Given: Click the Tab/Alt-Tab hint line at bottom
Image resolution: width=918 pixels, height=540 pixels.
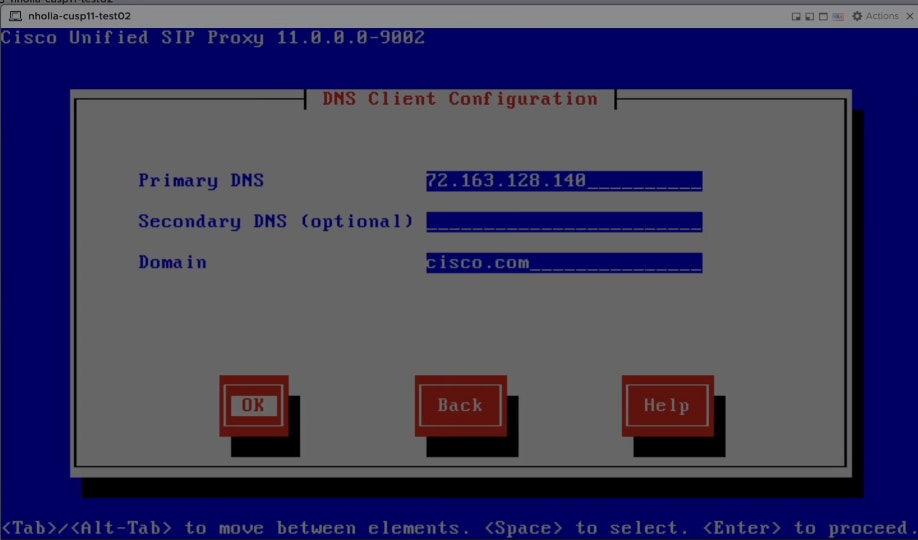Looking at the screenshot, I should [457, 528].
